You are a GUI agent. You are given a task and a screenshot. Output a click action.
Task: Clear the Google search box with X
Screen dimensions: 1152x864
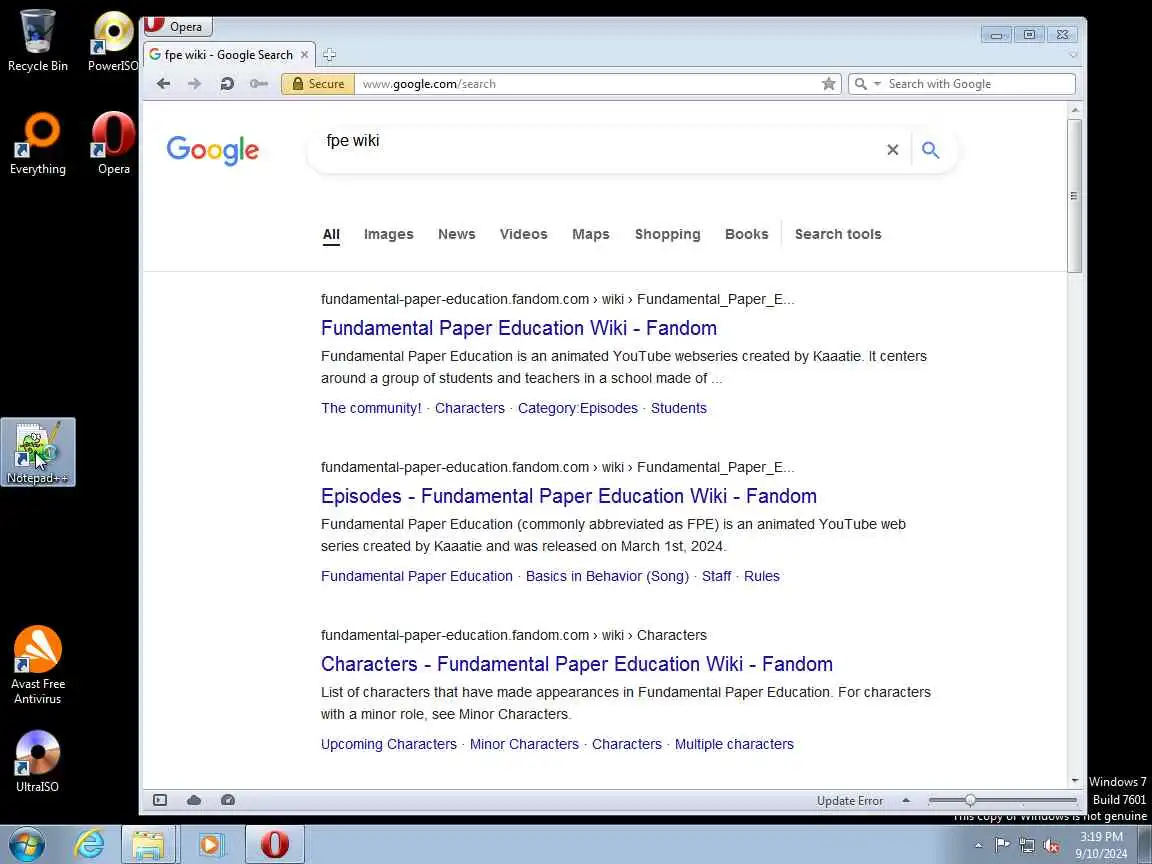pos(893,150)
